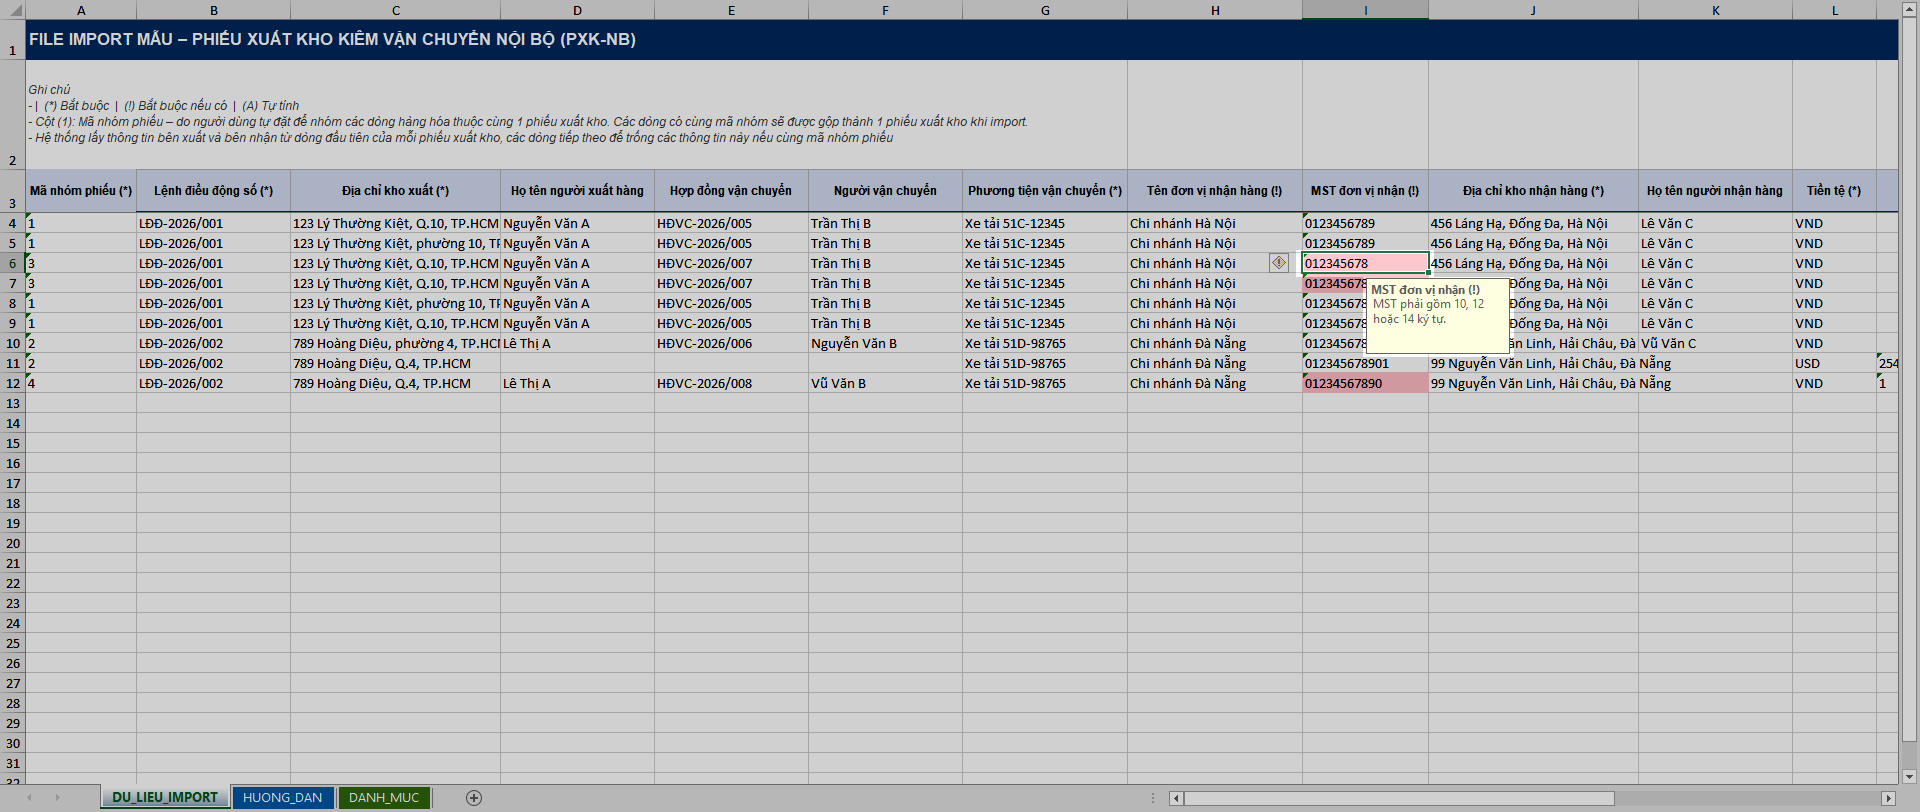Click the 'Địa chỉ kho nhận hàng (*)' header cell
This screenshot has height=812, width=1920.
1533,190
